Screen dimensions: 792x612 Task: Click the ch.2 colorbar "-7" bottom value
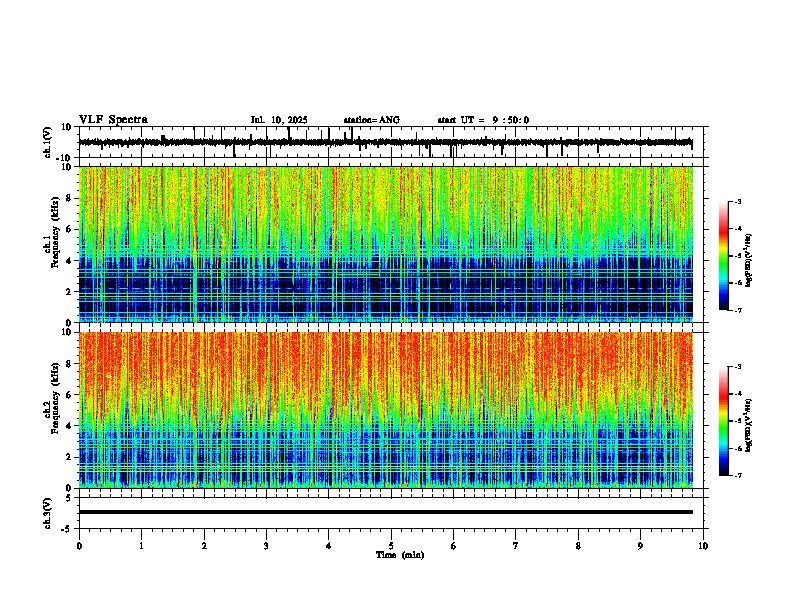tap(738, 475)
